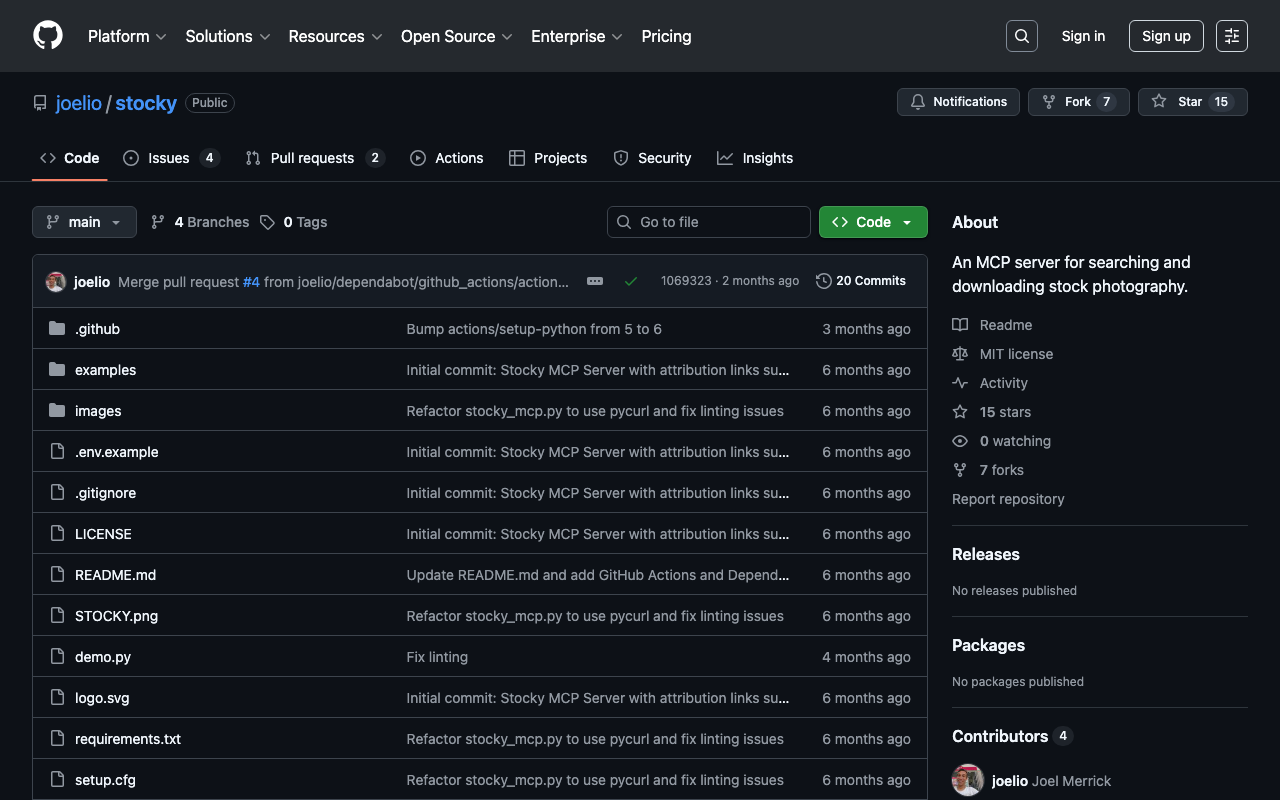Open the README.md file

pyautogui.click(x=115, y=575)
